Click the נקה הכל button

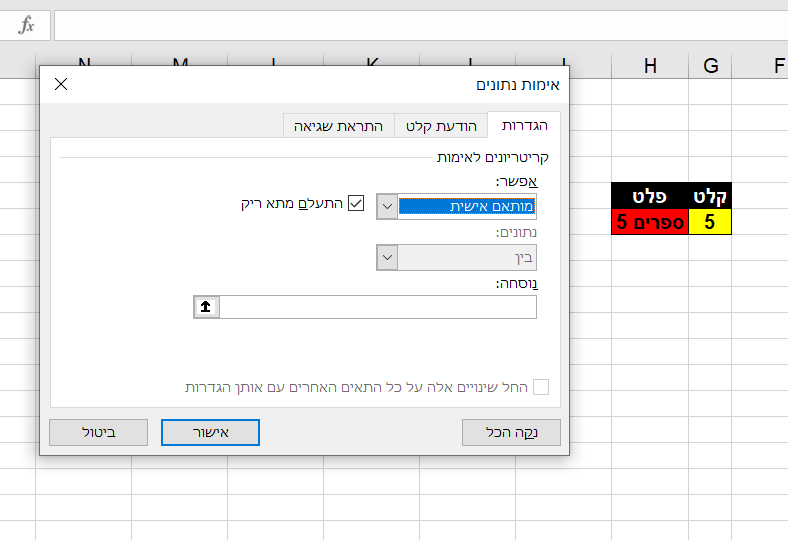click(x=511, y=433)
